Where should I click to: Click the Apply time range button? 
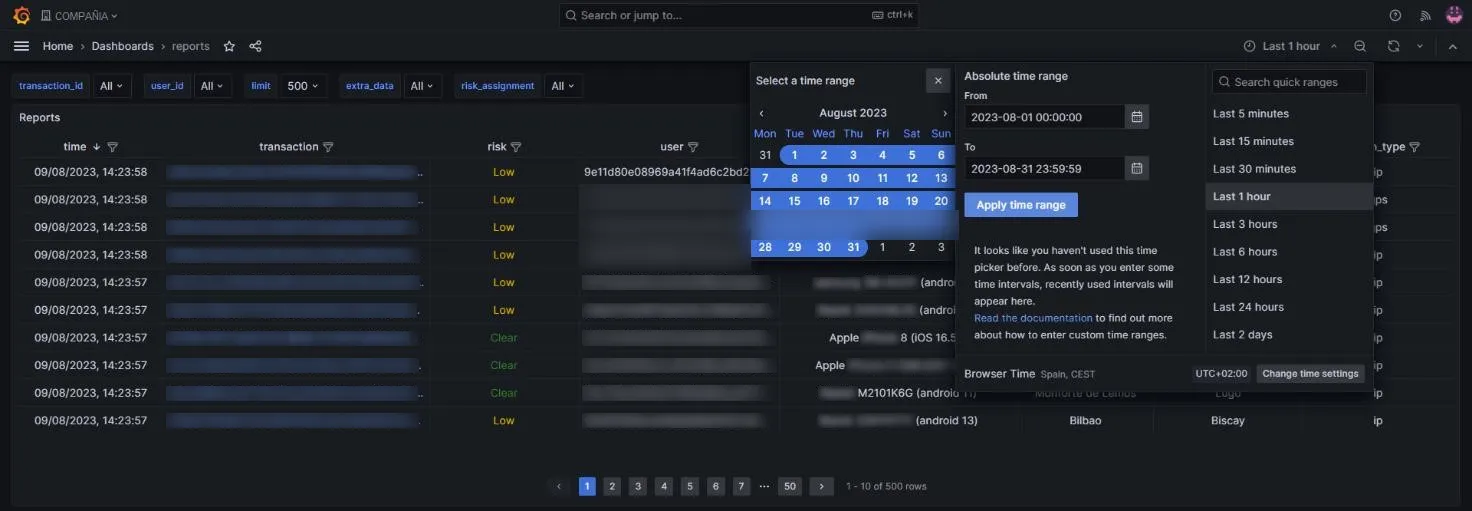1021,205
